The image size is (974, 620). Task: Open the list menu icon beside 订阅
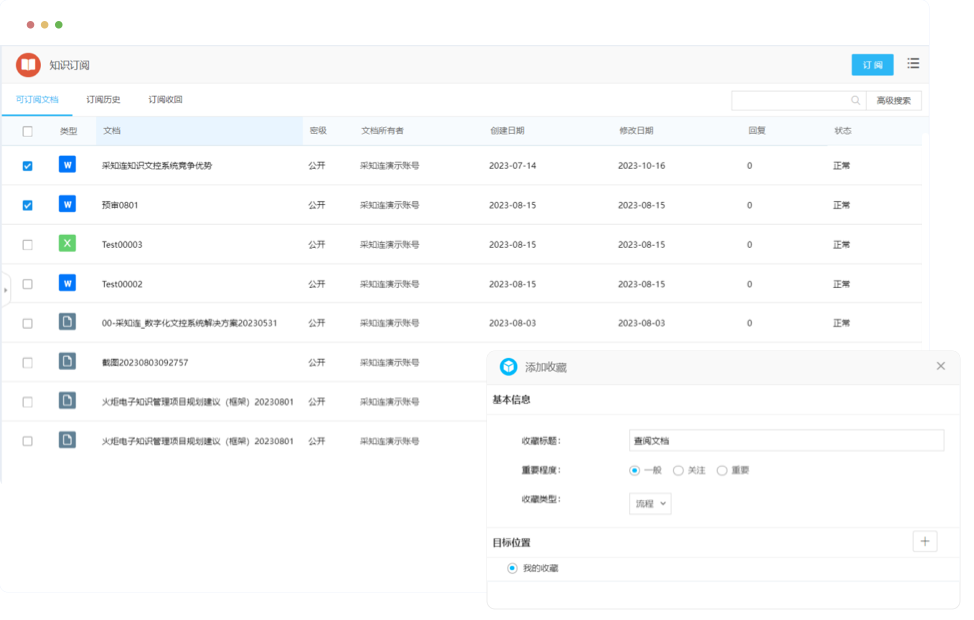(913, 64)
